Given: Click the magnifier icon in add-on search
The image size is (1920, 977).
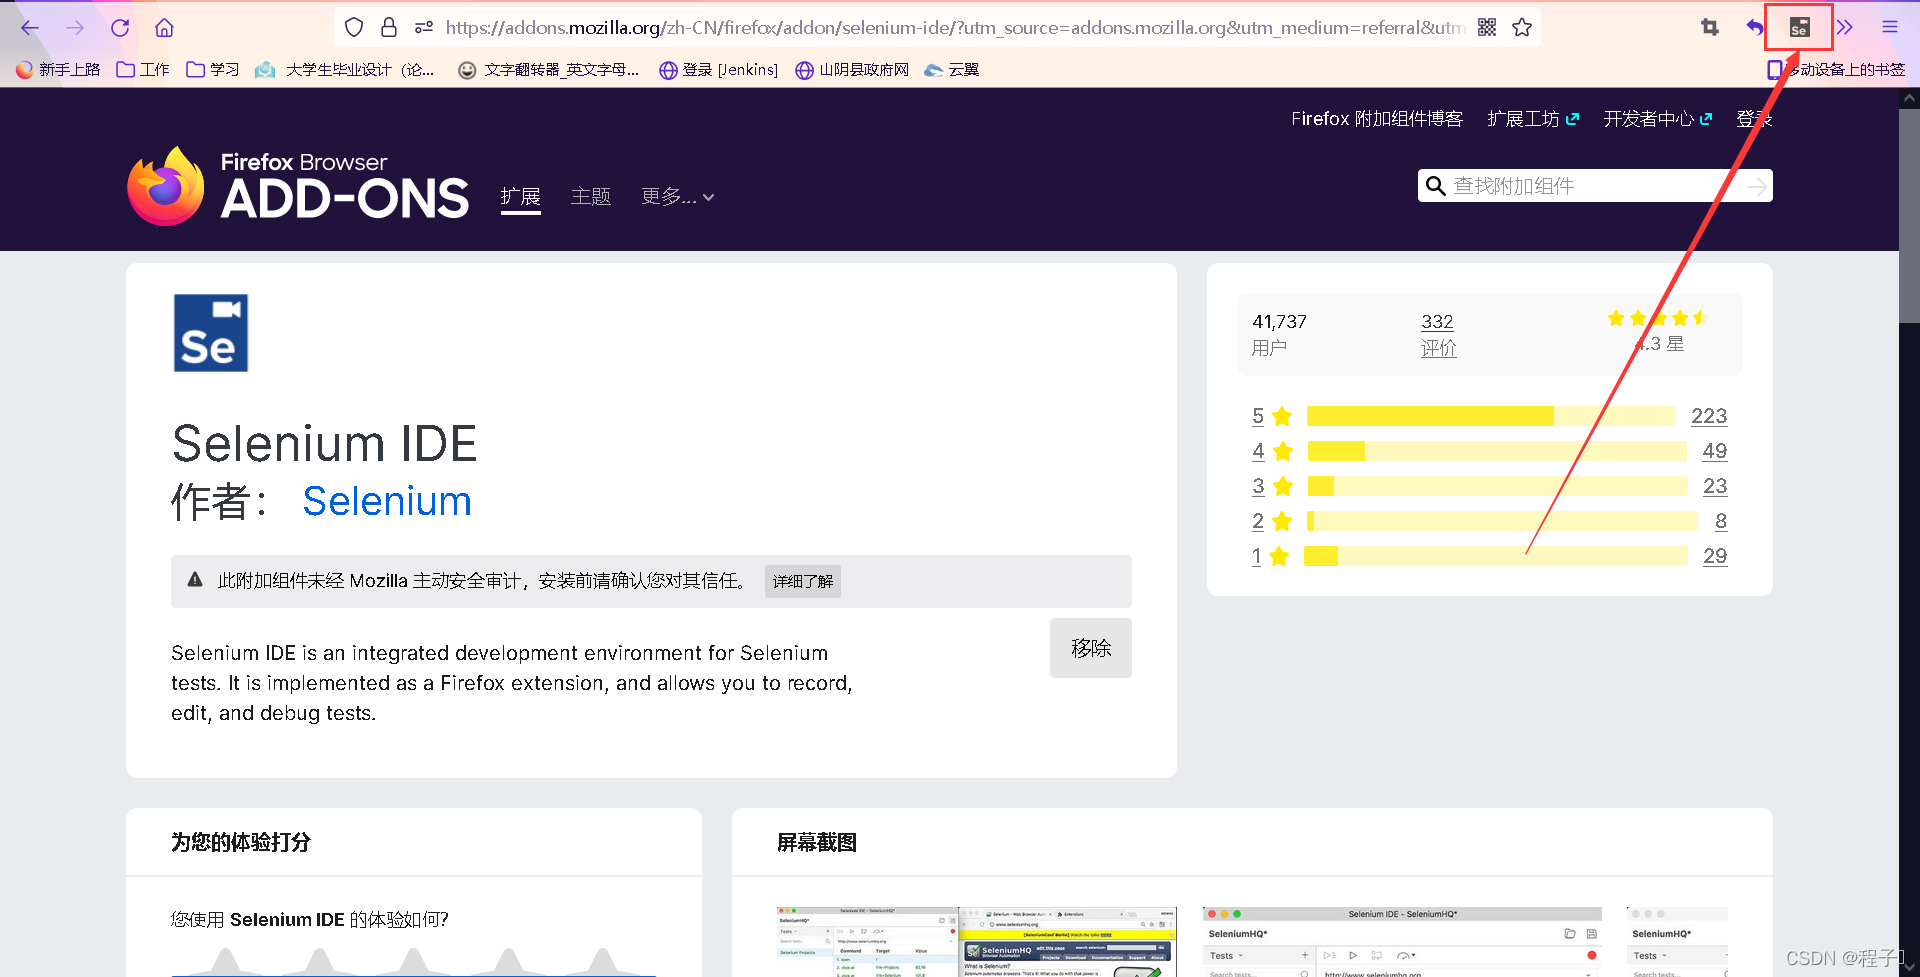Looking at the screenshot, I should (x=1435, y=186).
